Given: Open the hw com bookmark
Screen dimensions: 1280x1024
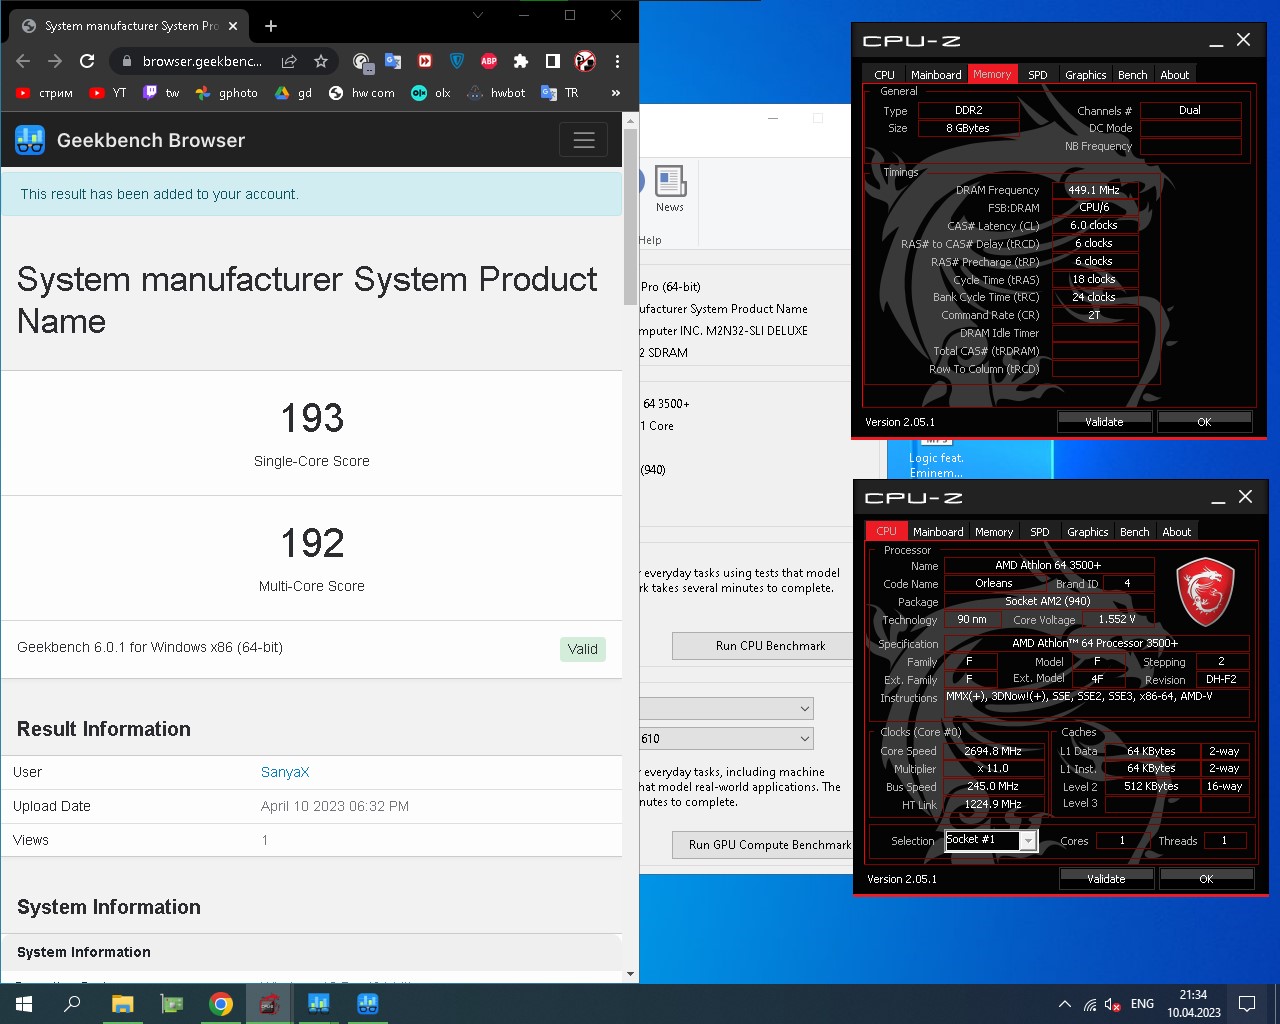Looking at the screenshot, I should point(361,93).
